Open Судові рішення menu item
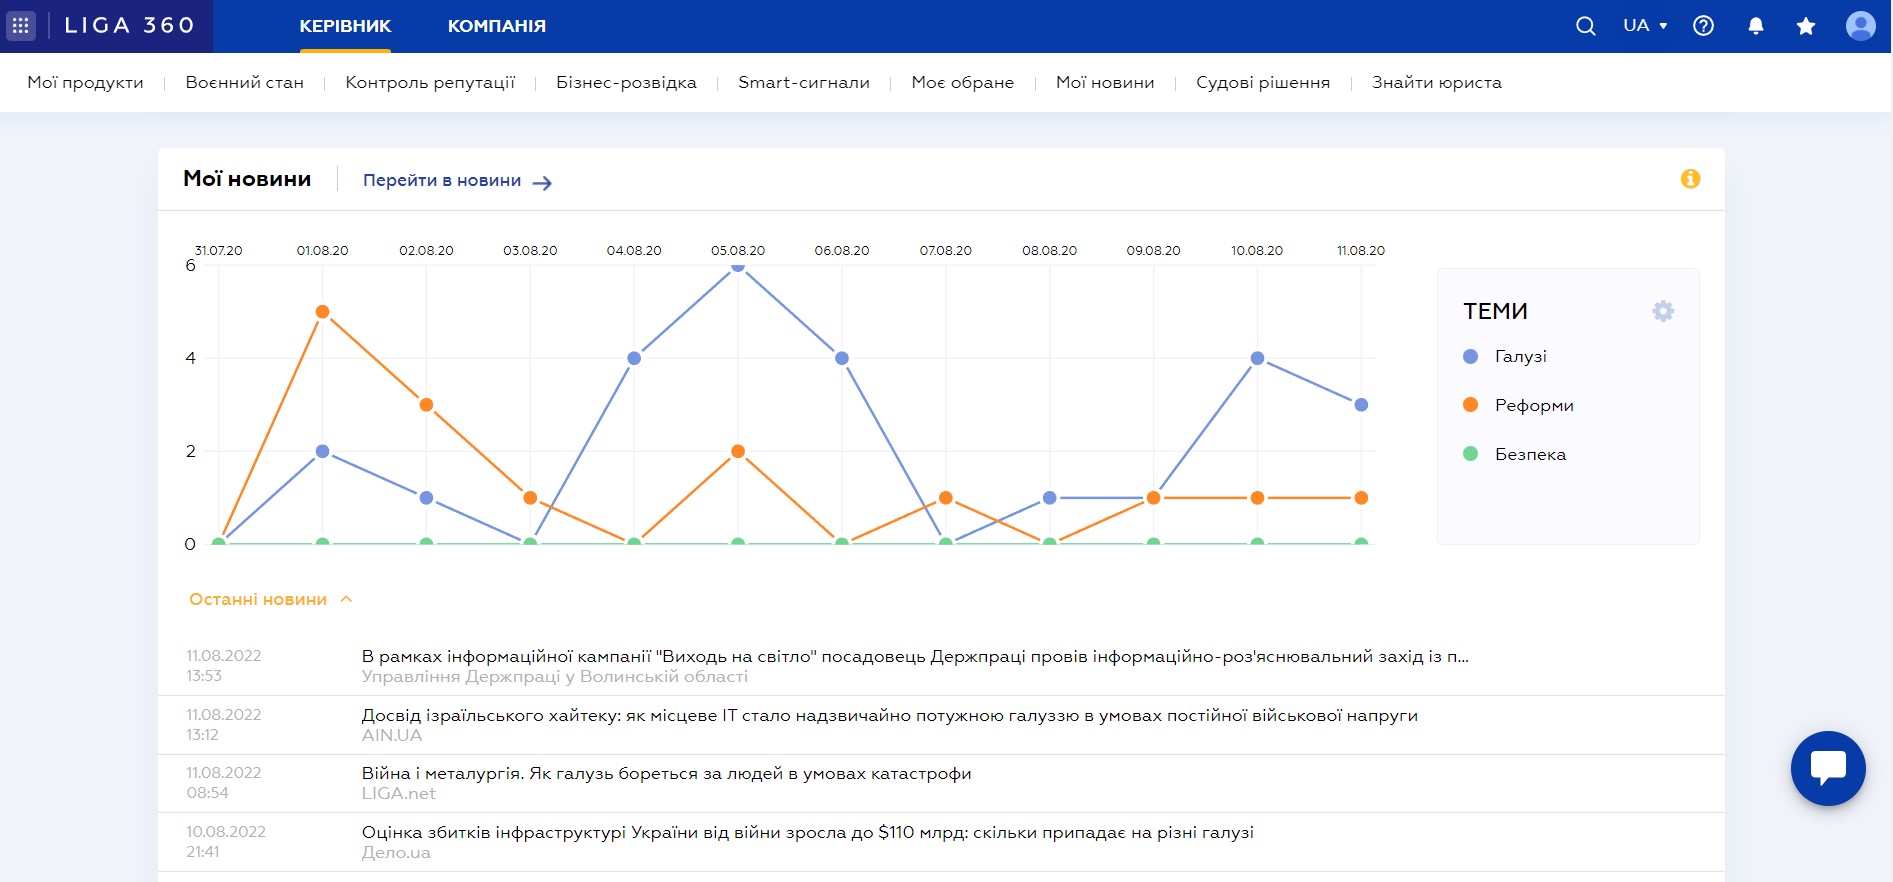 pyautogui.click(x=1263, y=82)
